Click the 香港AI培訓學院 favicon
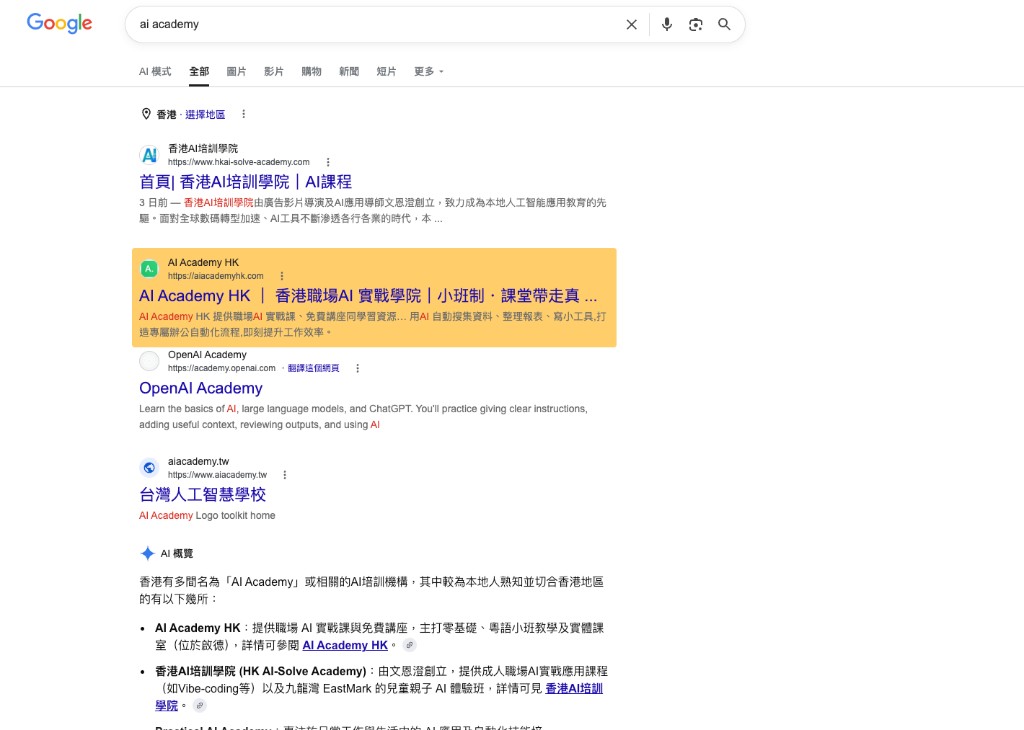Viewport: 1024px width, 730px height. 150,155
